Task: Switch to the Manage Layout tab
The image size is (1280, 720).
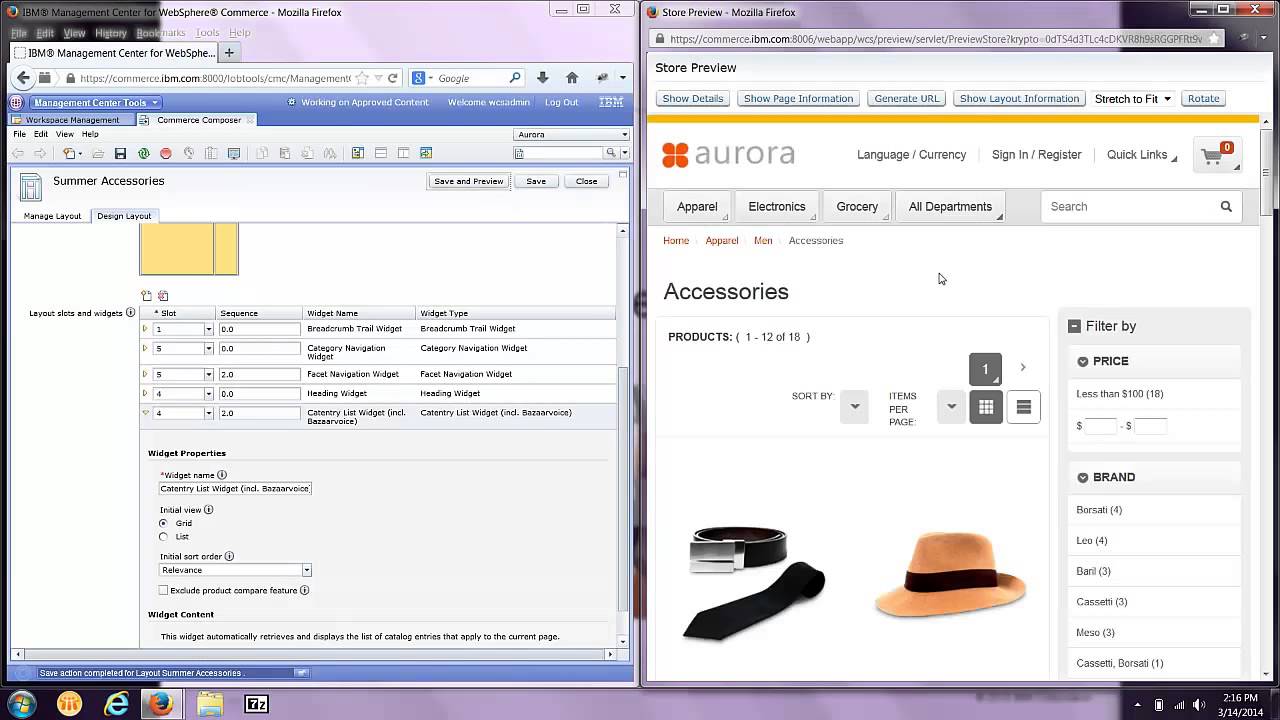Action: (52, 216)
